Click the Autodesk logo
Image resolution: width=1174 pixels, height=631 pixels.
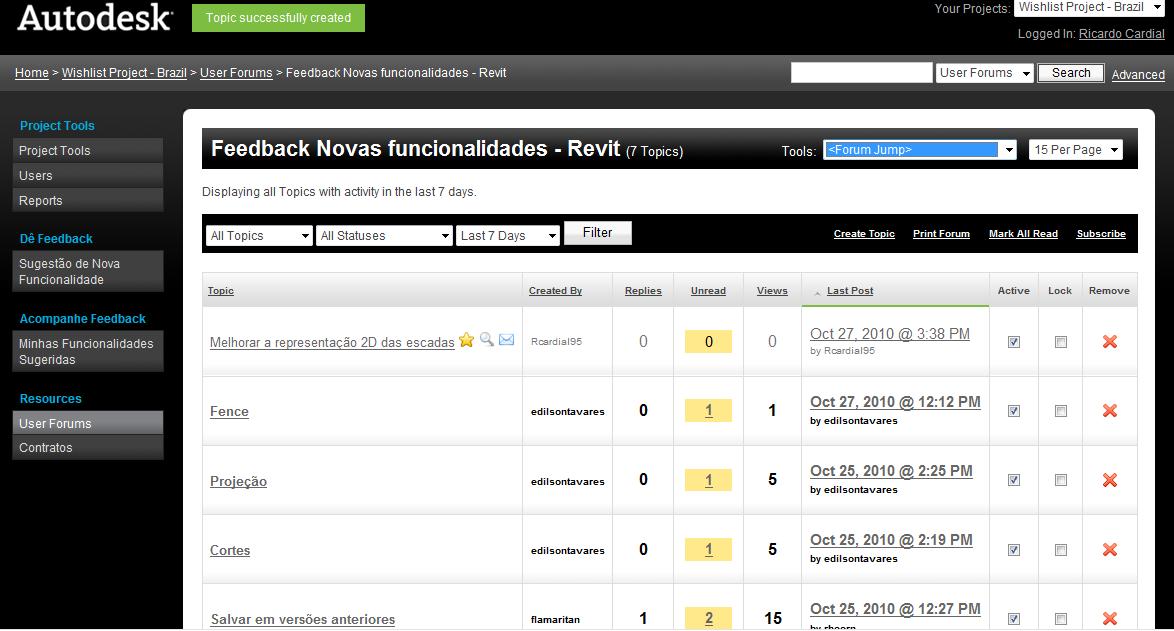[95, 18]
